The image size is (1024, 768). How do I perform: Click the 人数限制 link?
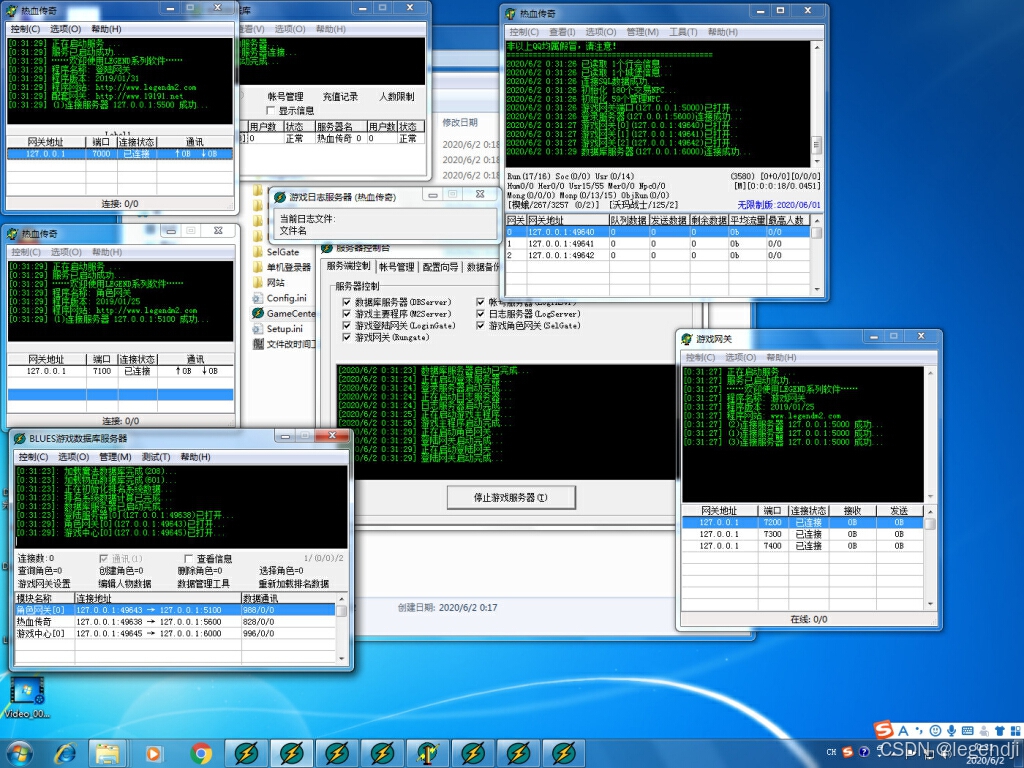pos(396,96)
